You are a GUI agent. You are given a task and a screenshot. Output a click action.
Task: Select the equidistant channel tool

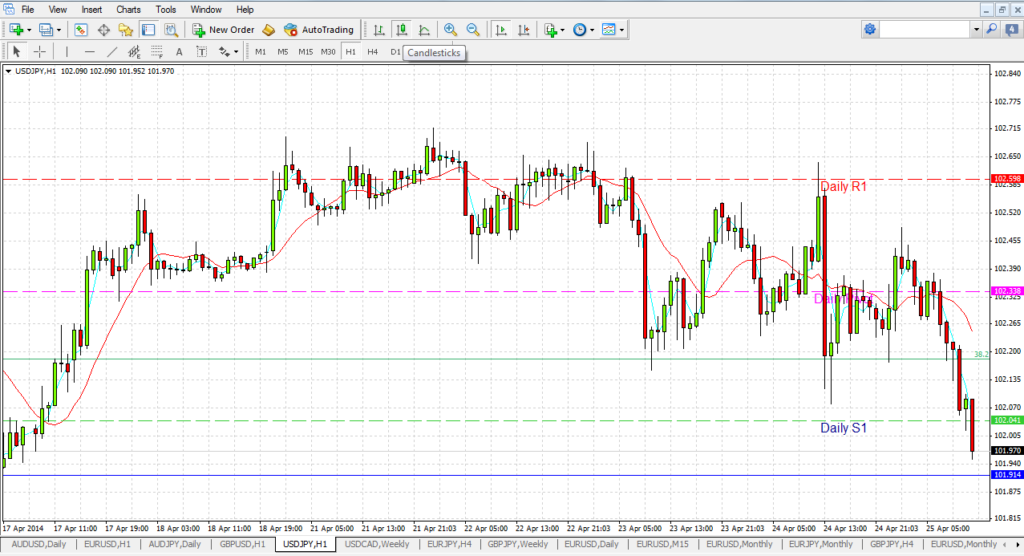pos(135,52)
